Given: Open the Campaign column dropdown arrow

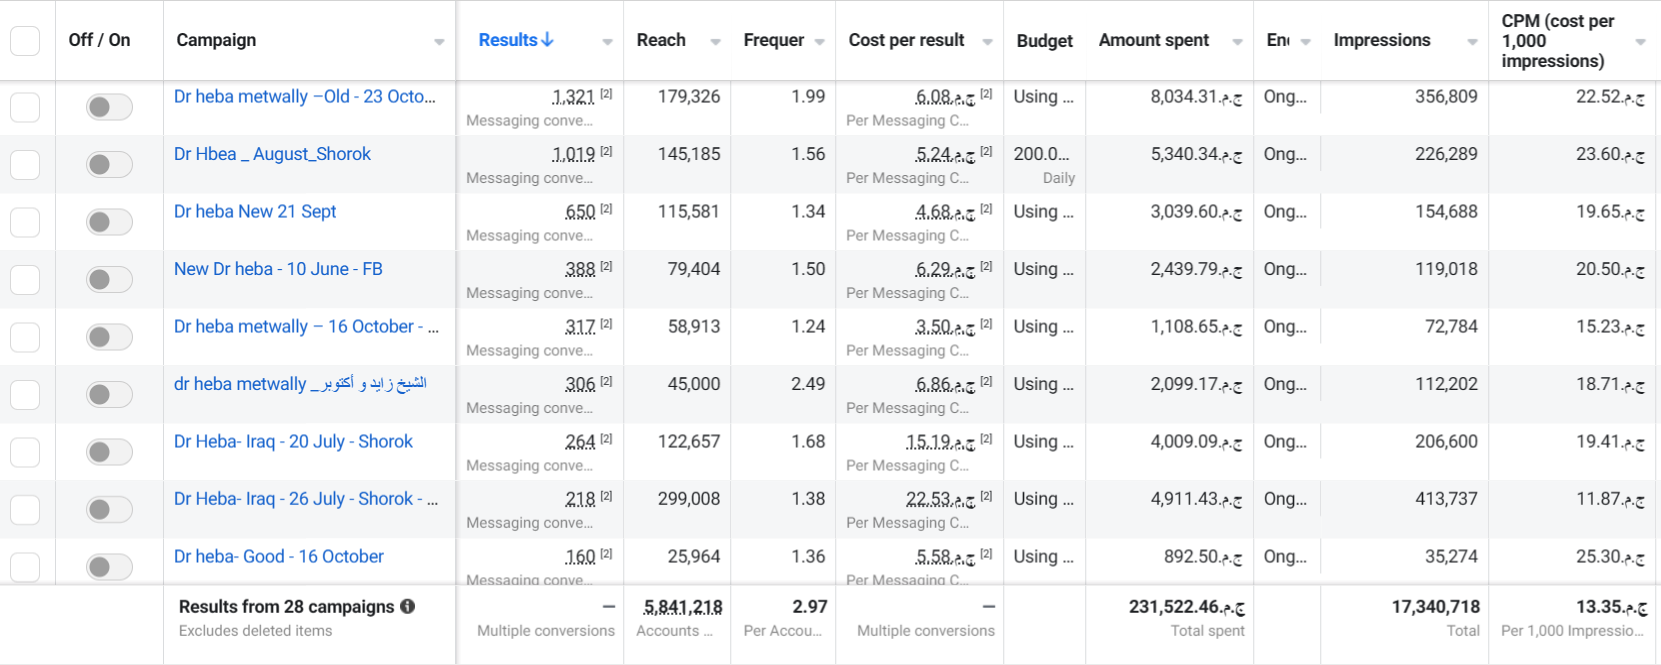Looking at the screenshot, I should tap(439, 42).
